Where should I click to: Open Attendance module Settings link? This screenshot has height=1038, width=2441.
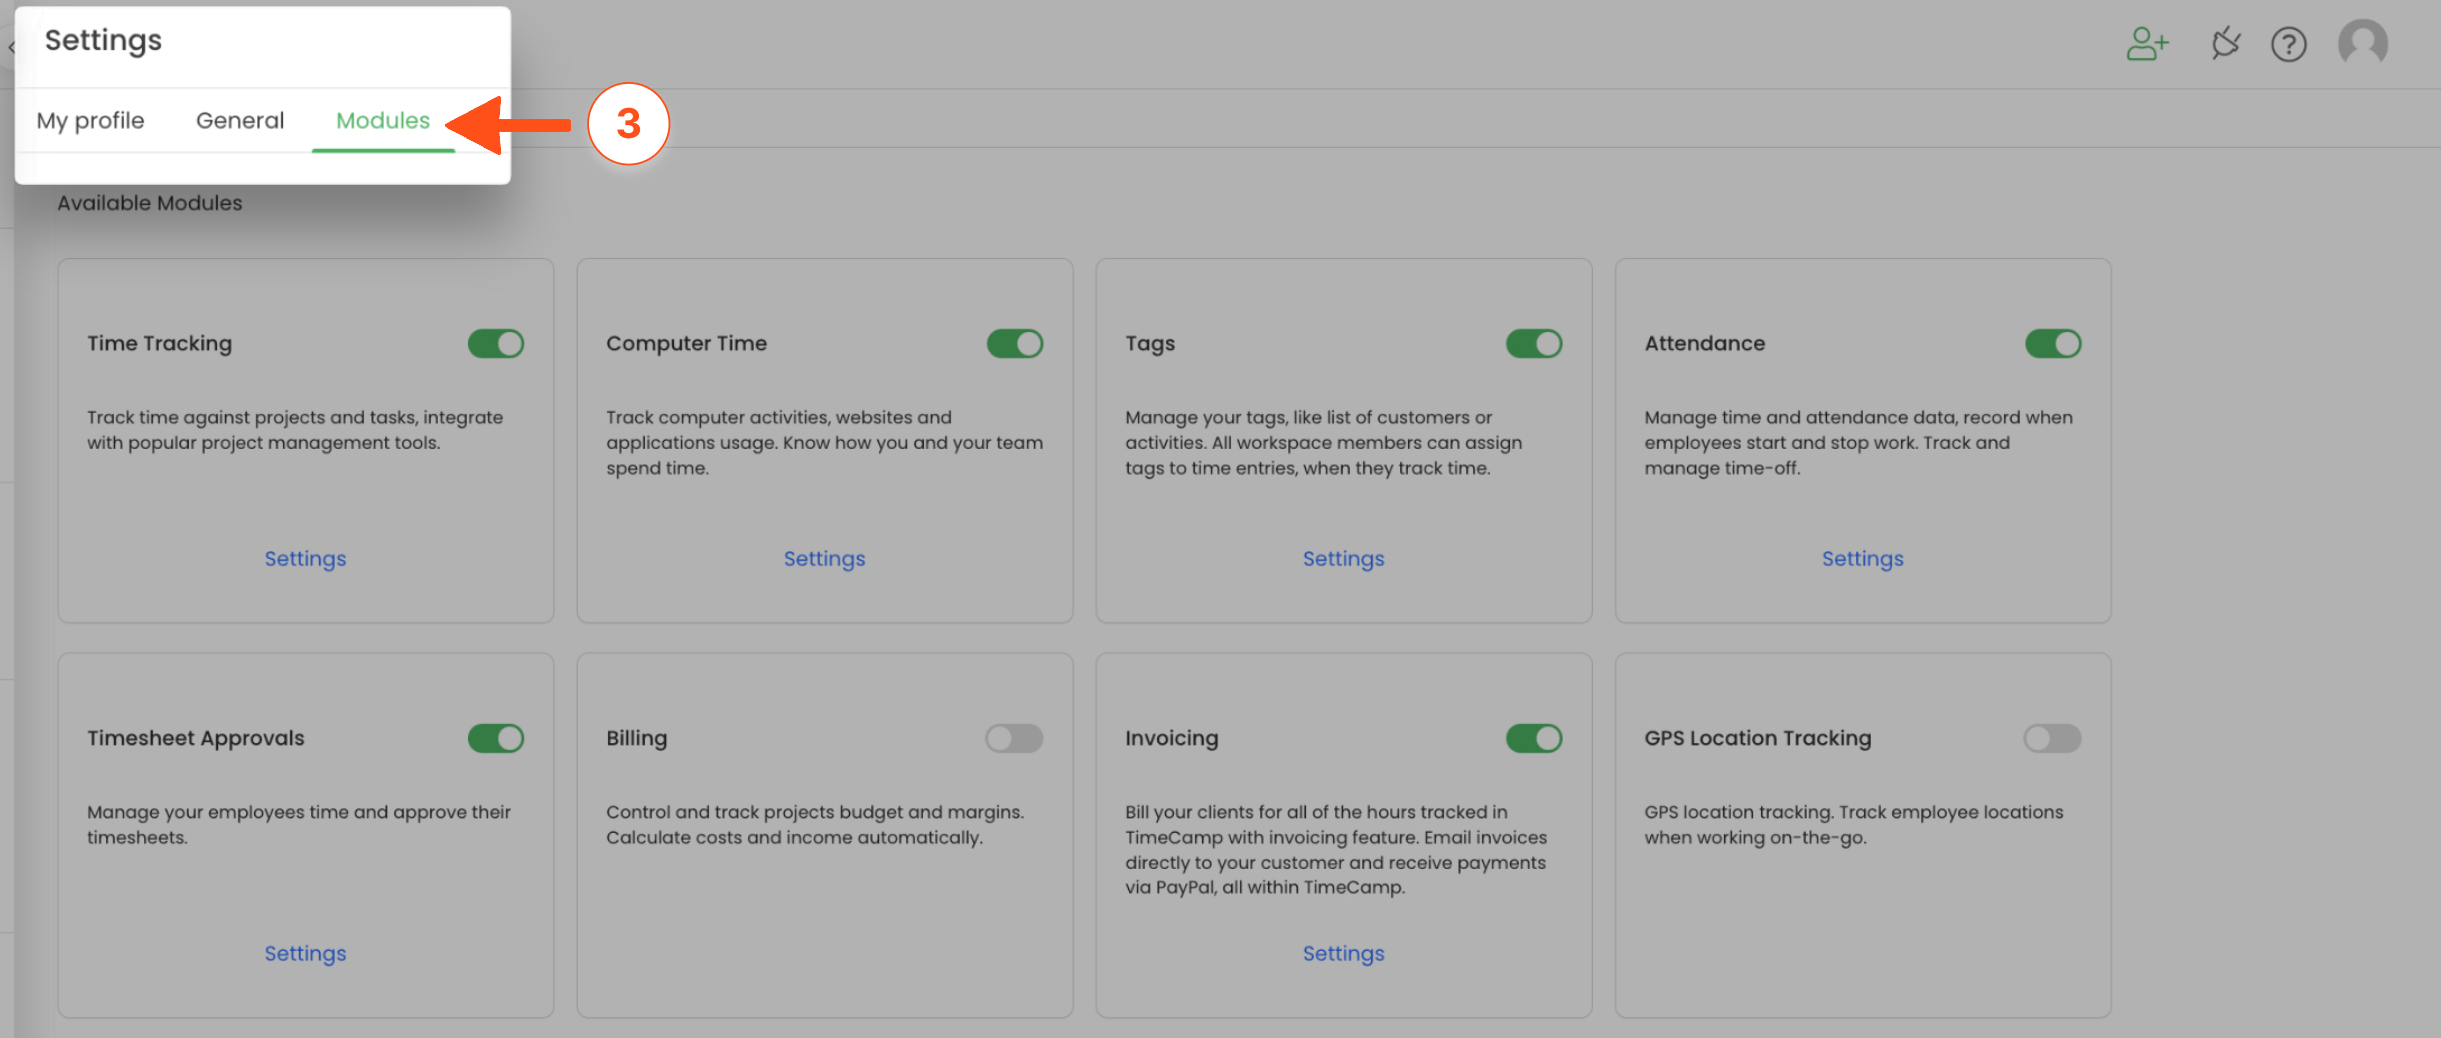tap(1862, 559)
